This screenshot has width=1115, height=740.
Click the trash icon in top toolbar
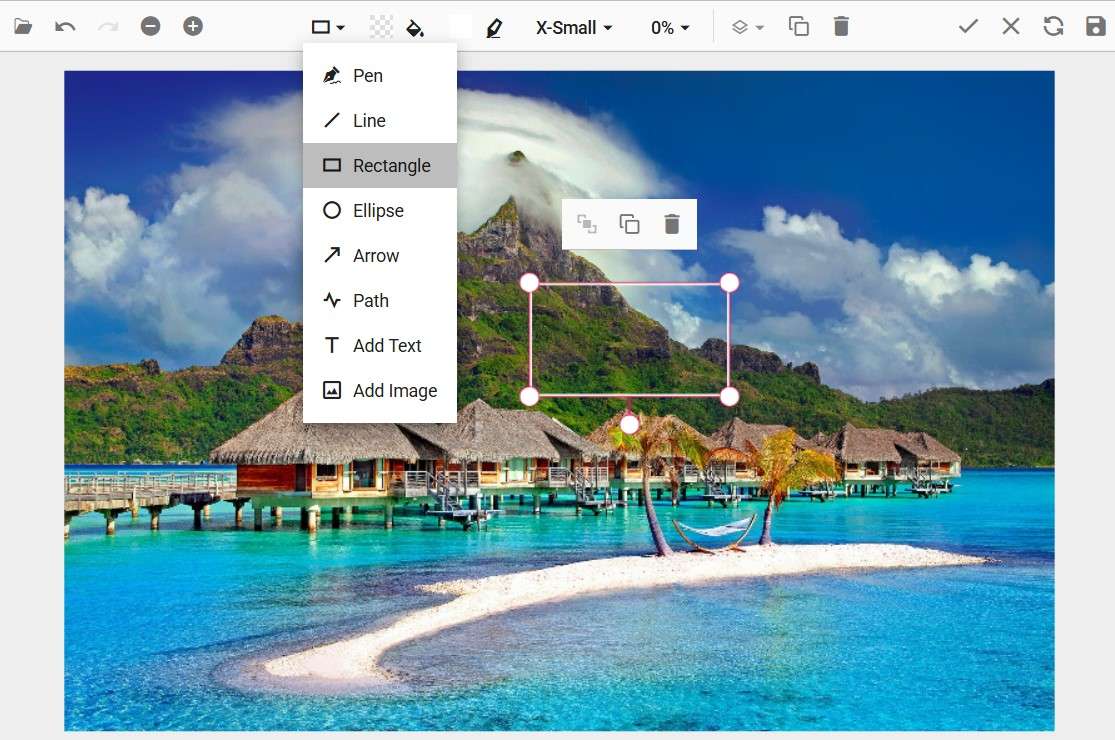point(841,27)
